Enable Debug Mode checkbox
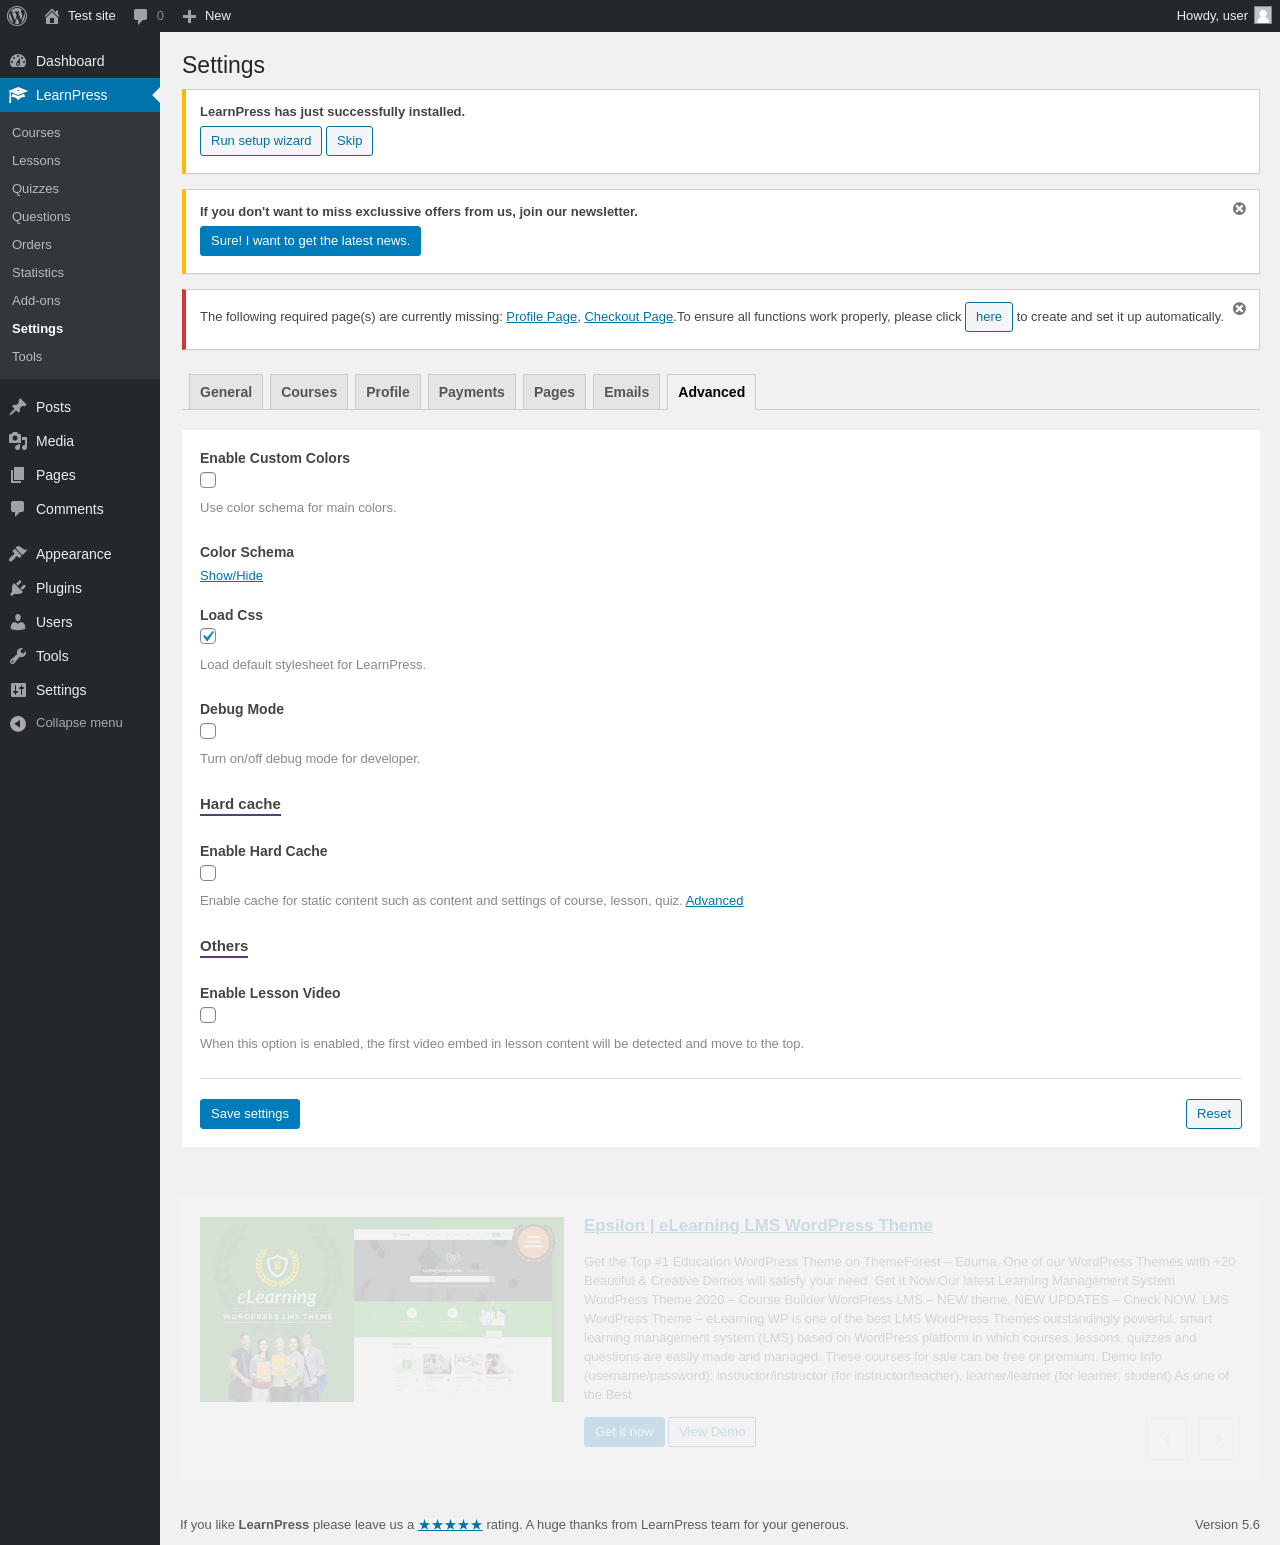Screen dimensions: 1280x1545 208,731
